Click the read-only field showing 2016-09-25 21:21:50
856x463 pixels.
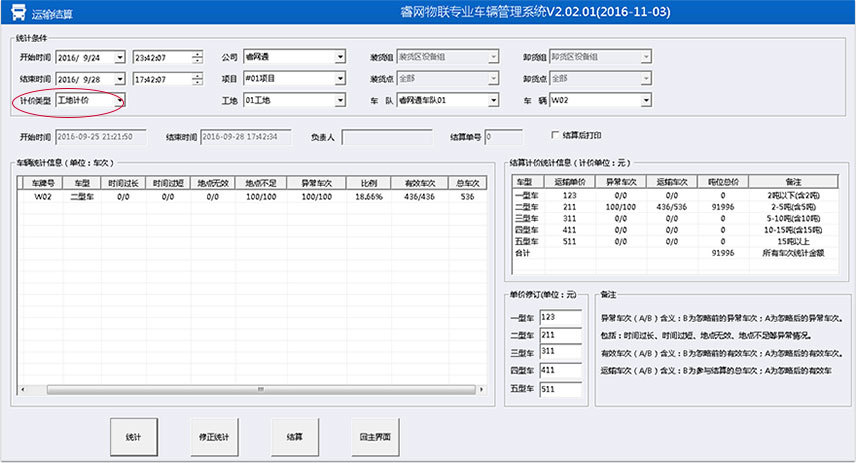tap(101, 137)
